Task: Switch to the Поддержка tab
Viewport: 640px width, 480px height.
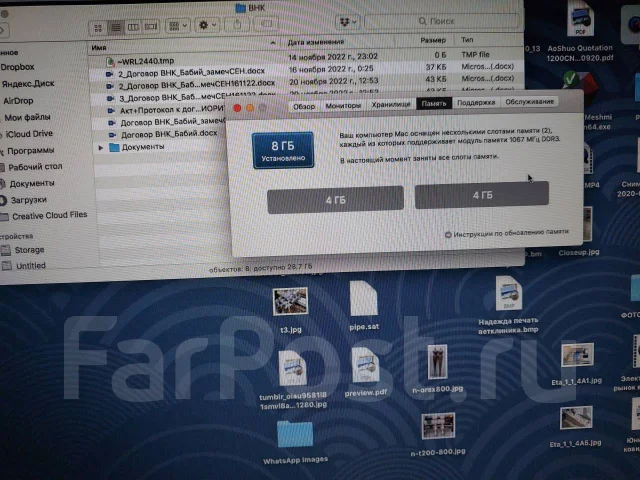Action: pos(476,102)
